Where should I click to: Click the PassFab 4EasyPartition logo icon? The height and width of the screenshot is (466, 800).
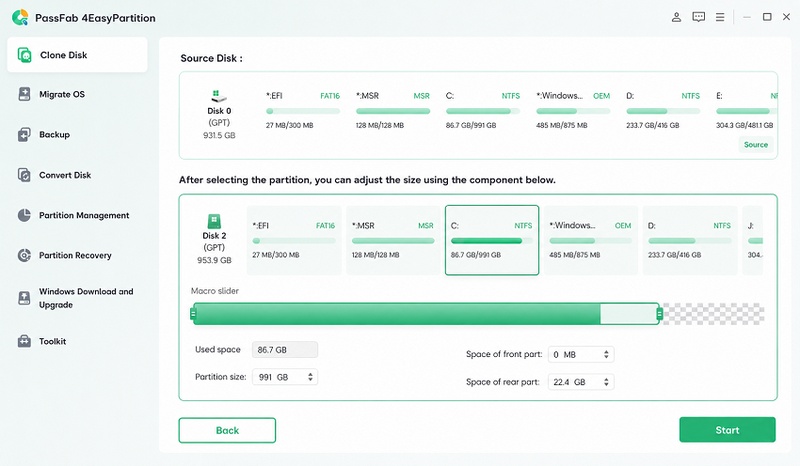pyautogui.click(x=20, y=17)
